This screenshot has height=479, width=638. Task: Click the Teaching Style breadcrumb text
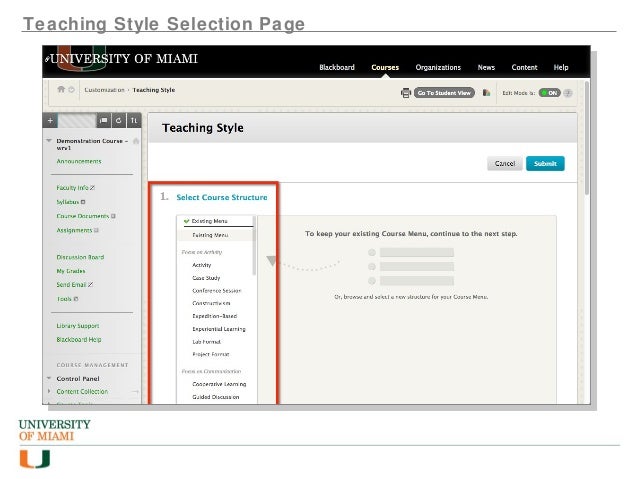[x=154, y=90]
